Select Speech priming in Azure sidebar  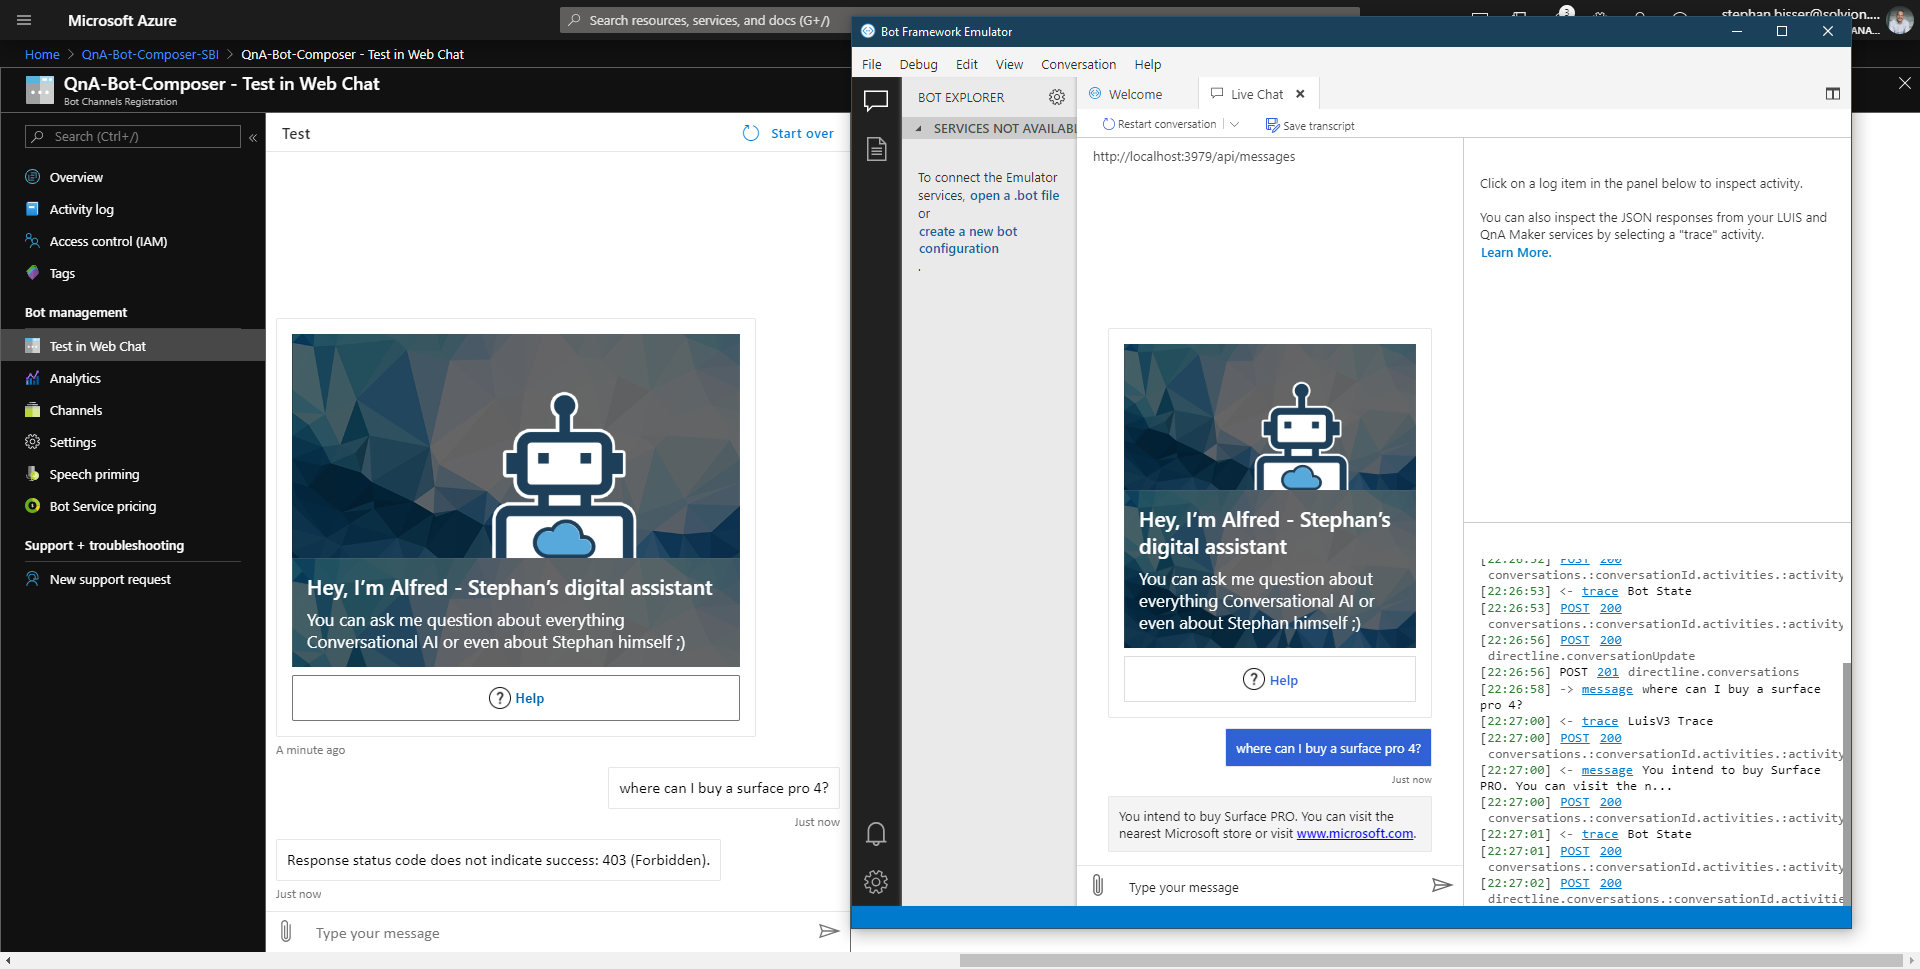click(93, 474)
